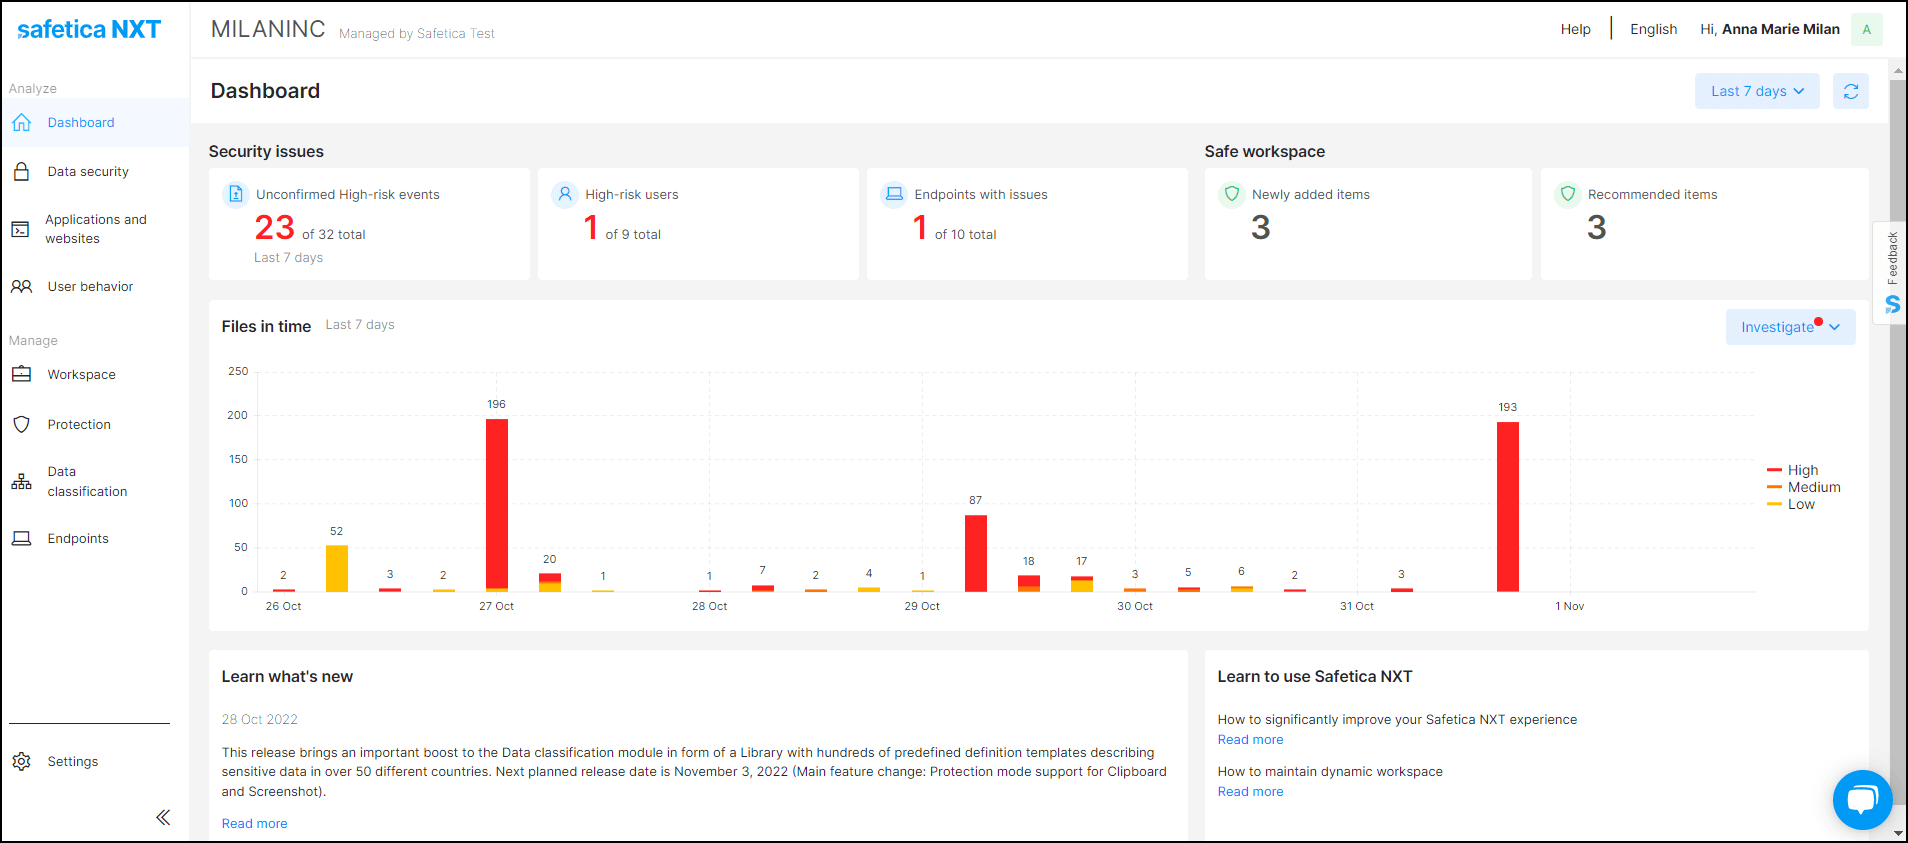Click the Safetica NXT logo
This screenshot has width=1908, height=843.
pyautogui.click(x=89, y=29)
